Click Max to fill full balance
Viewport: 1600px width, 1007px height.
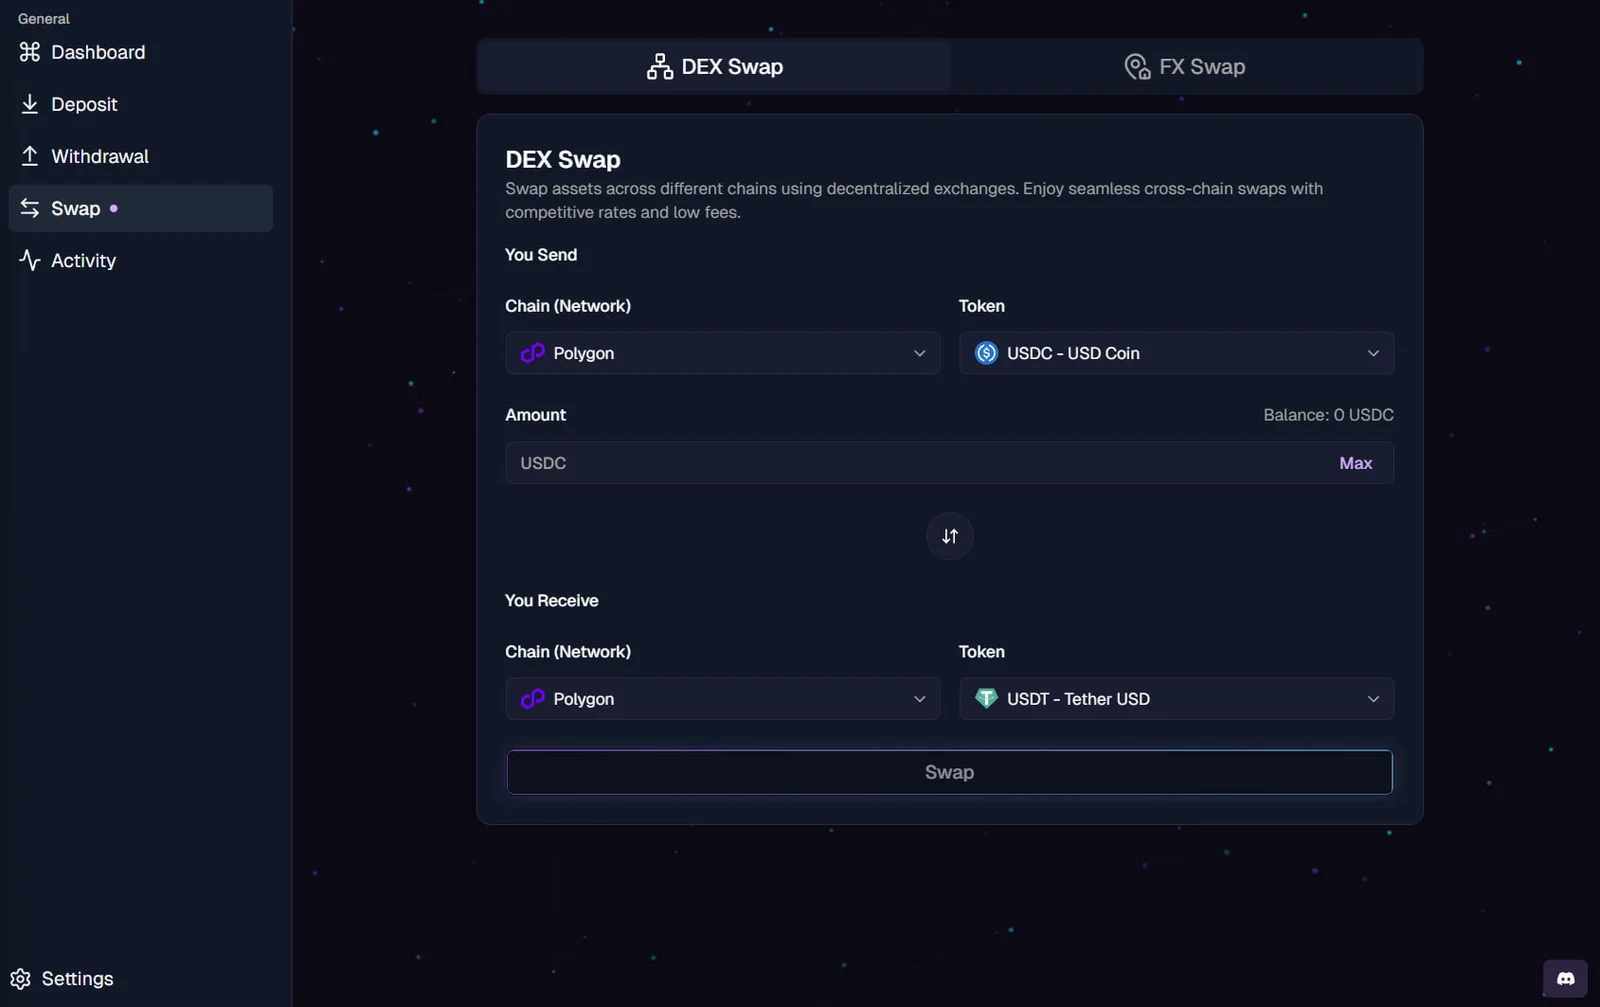[x=1356, y=463]
